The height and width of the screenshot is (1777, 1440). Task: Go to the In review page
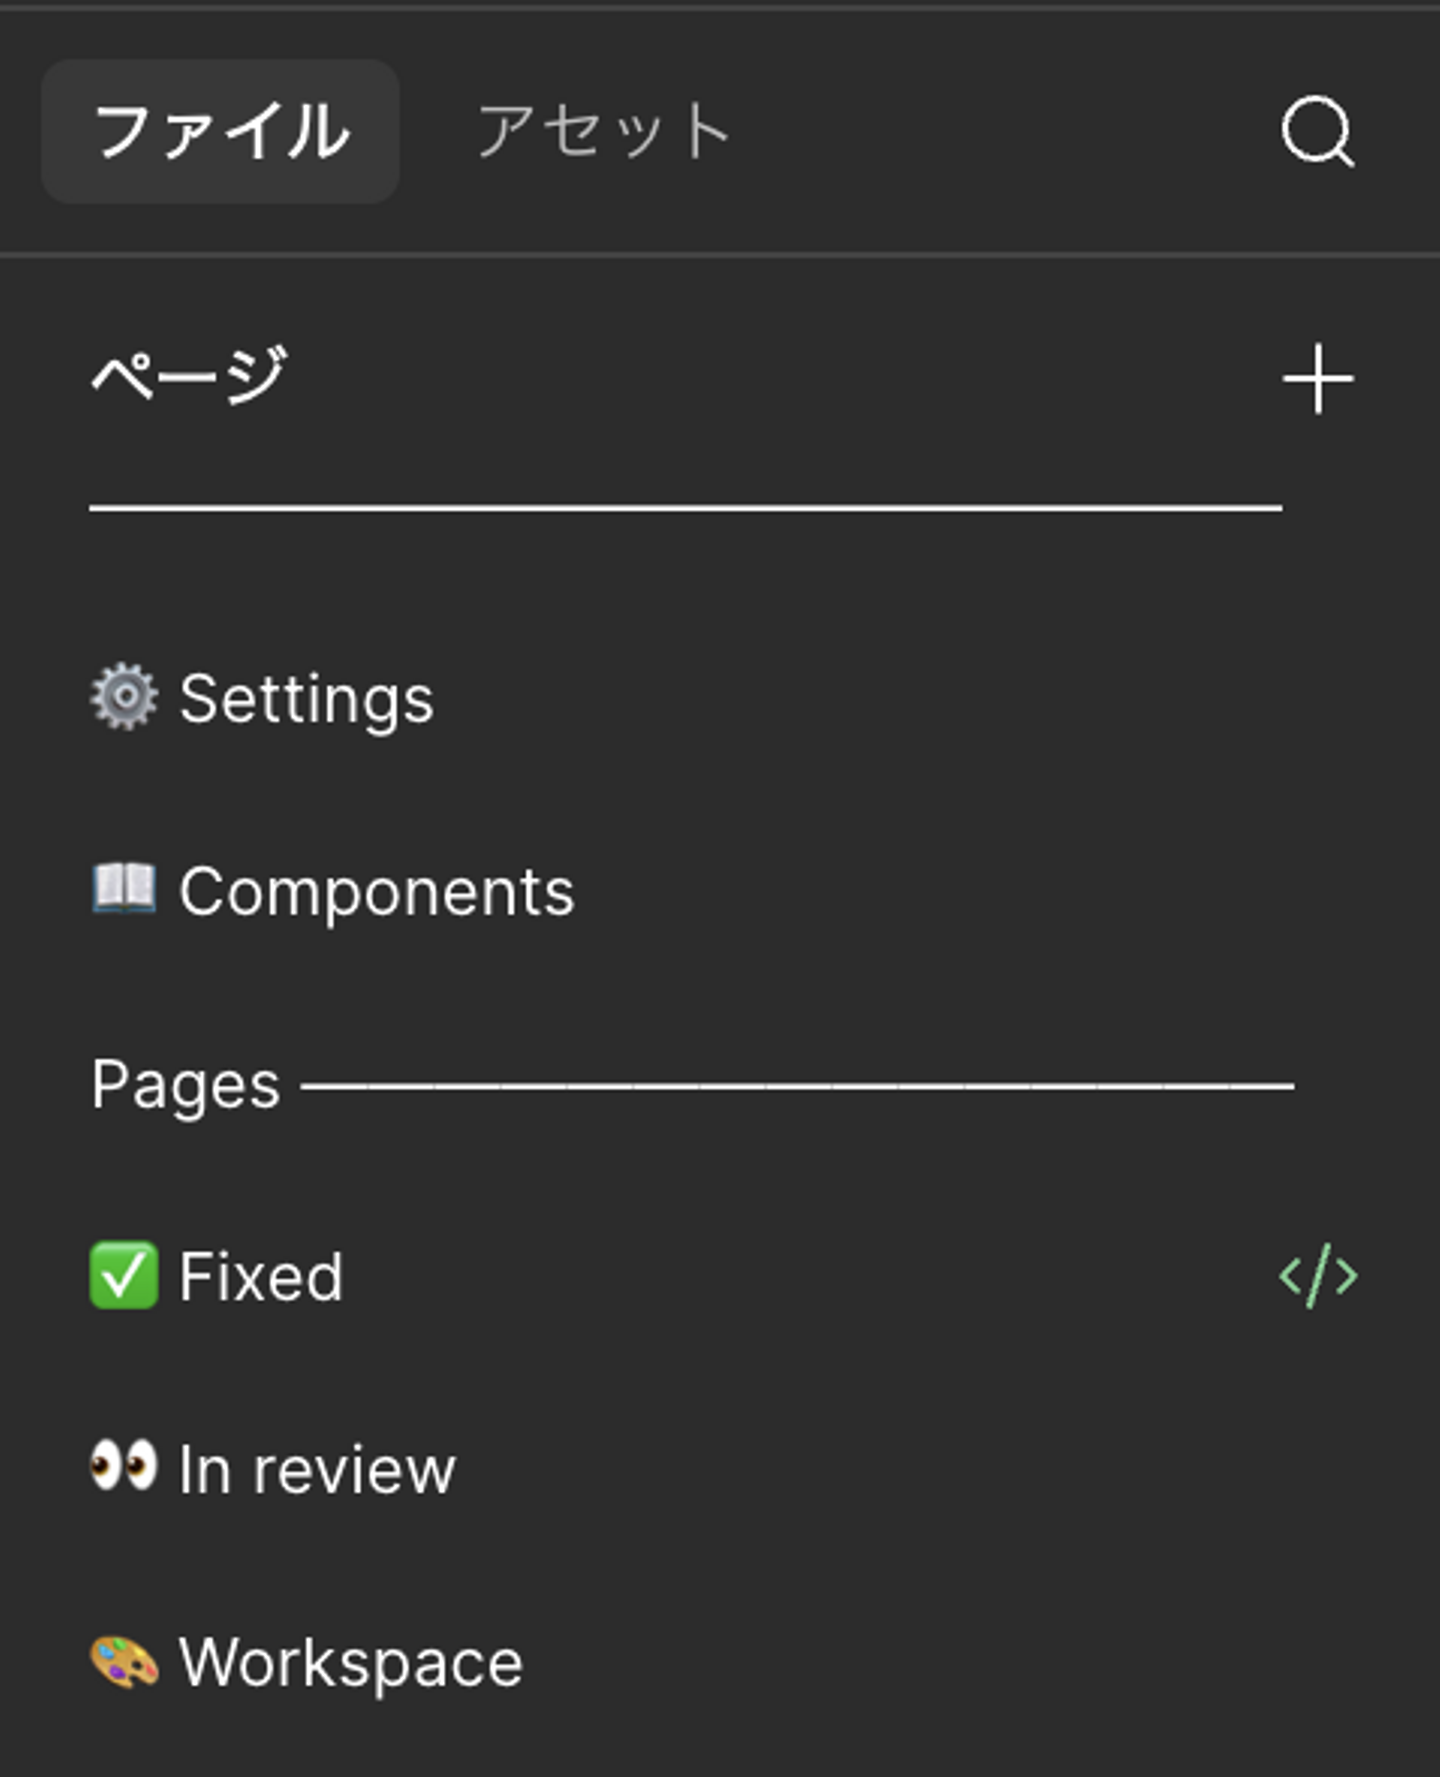(317, 1470)
